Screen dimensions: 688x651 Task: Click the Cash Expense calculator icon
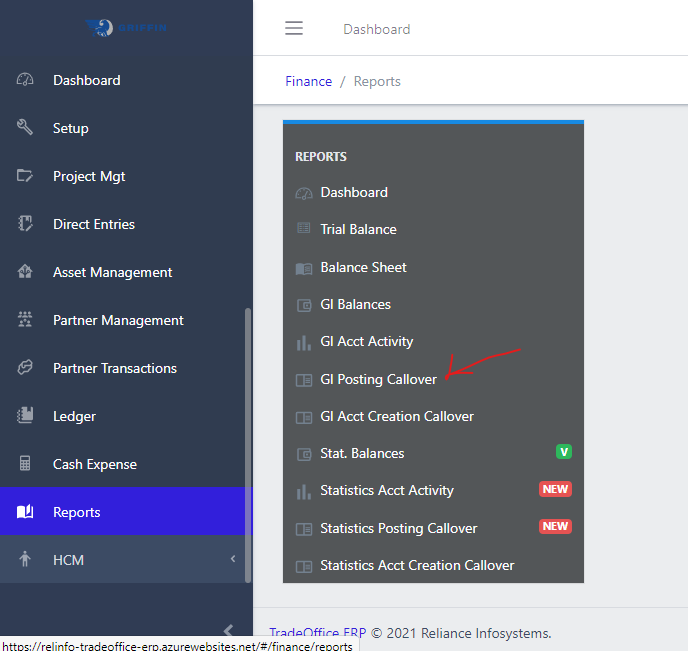click(26, 464)
